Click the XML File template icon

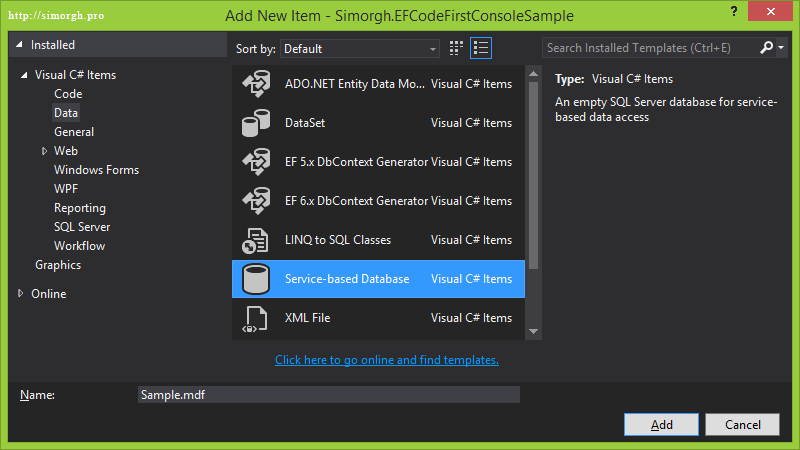(x=256, y=318)
